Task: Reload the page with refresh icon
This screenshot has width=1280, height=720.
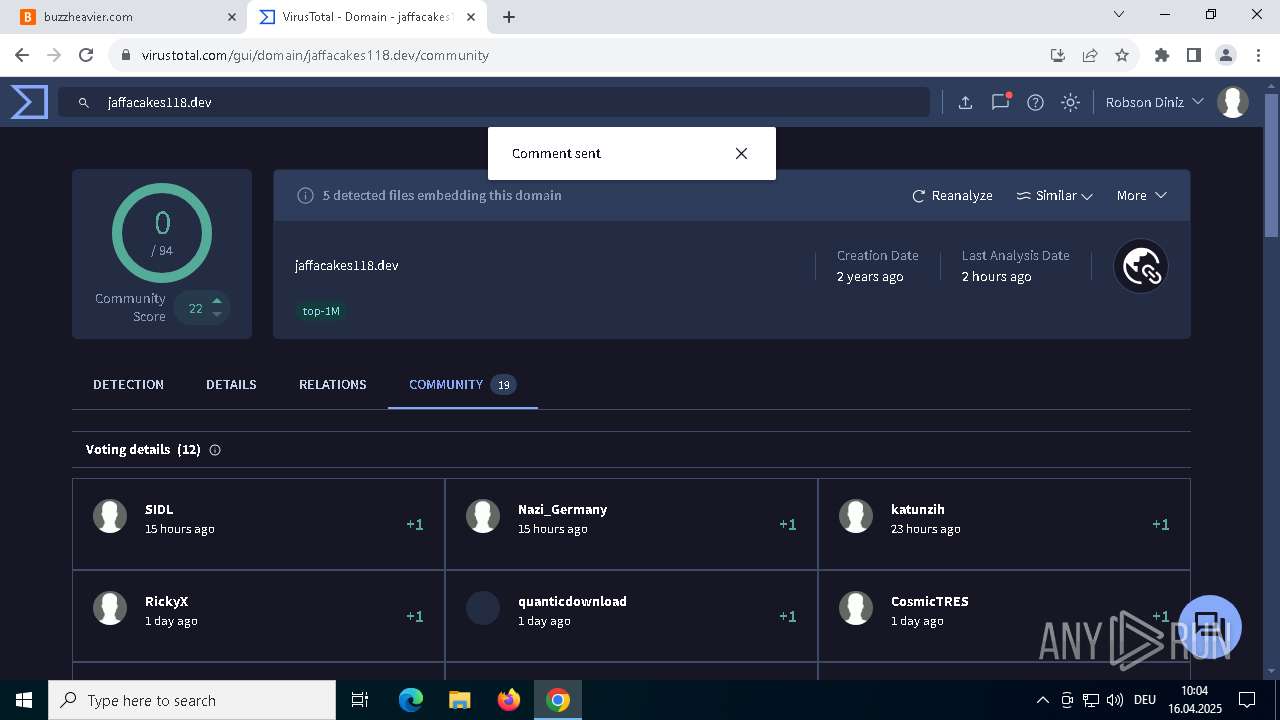Action: (86, 55)
